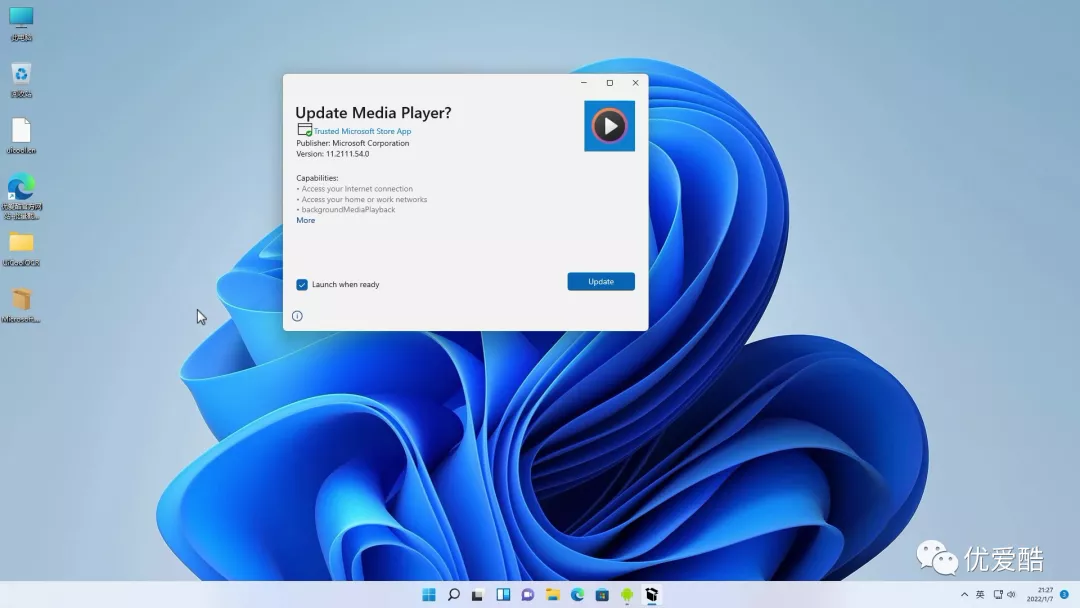Open the network status tray icon
1080x608 pixels.
coord(998,594)
